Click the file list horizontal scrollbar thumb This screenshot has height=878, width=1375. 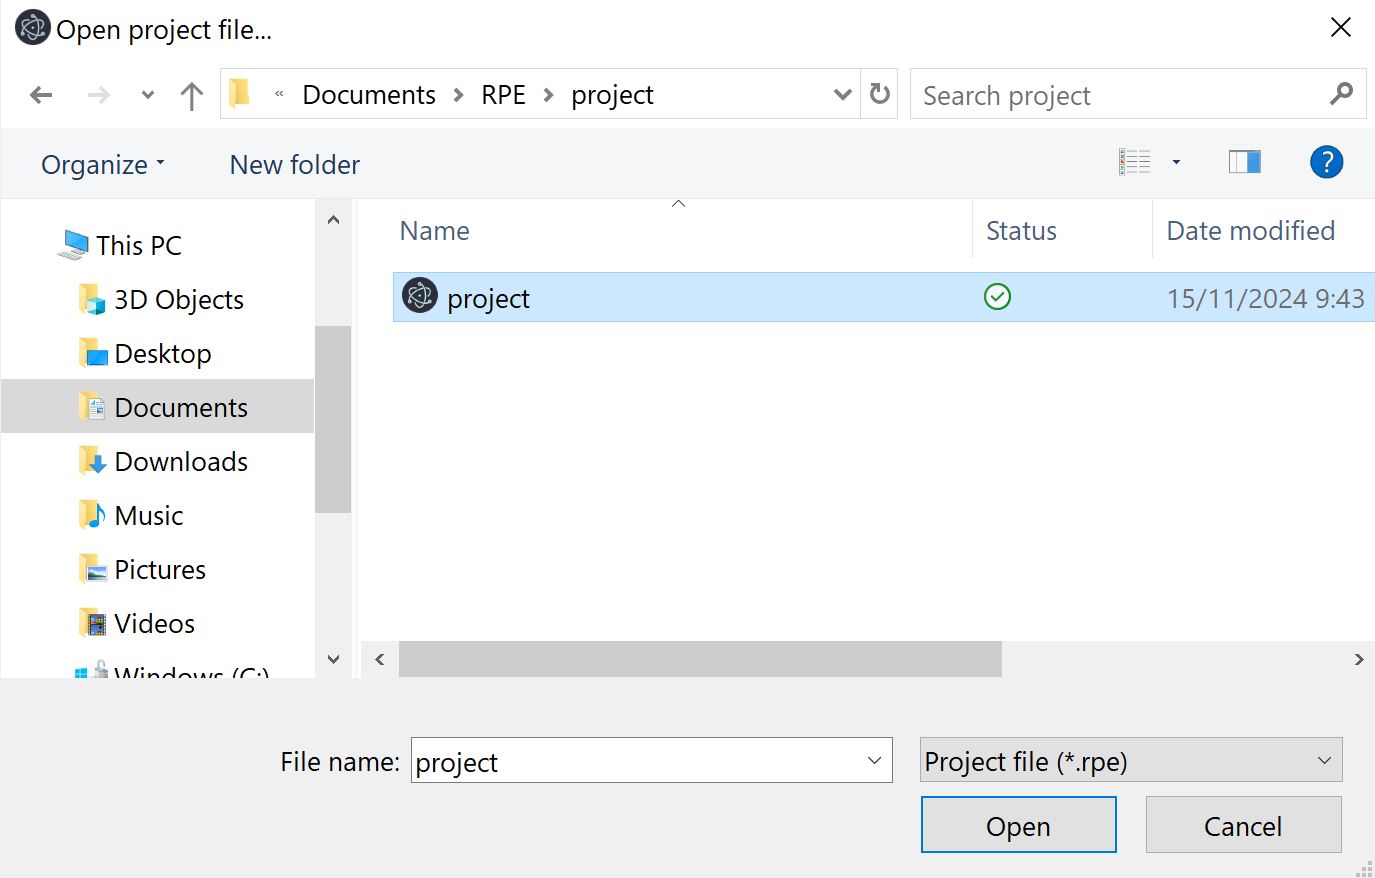700,659
